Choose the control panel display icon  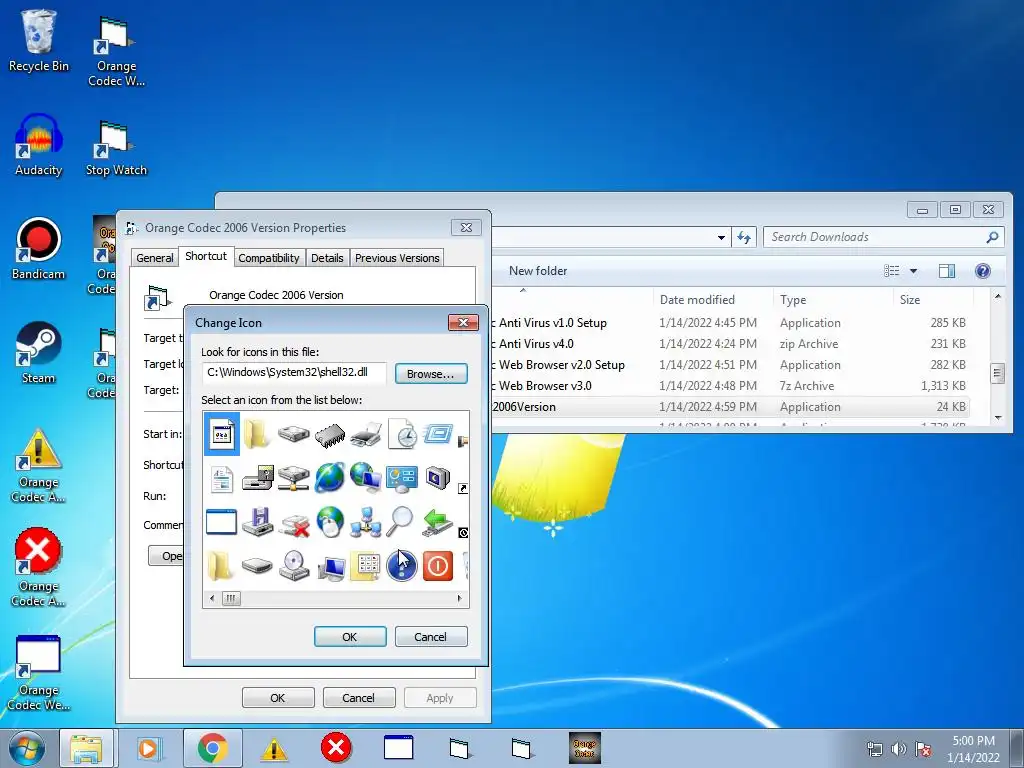click(x=402, y=478)
